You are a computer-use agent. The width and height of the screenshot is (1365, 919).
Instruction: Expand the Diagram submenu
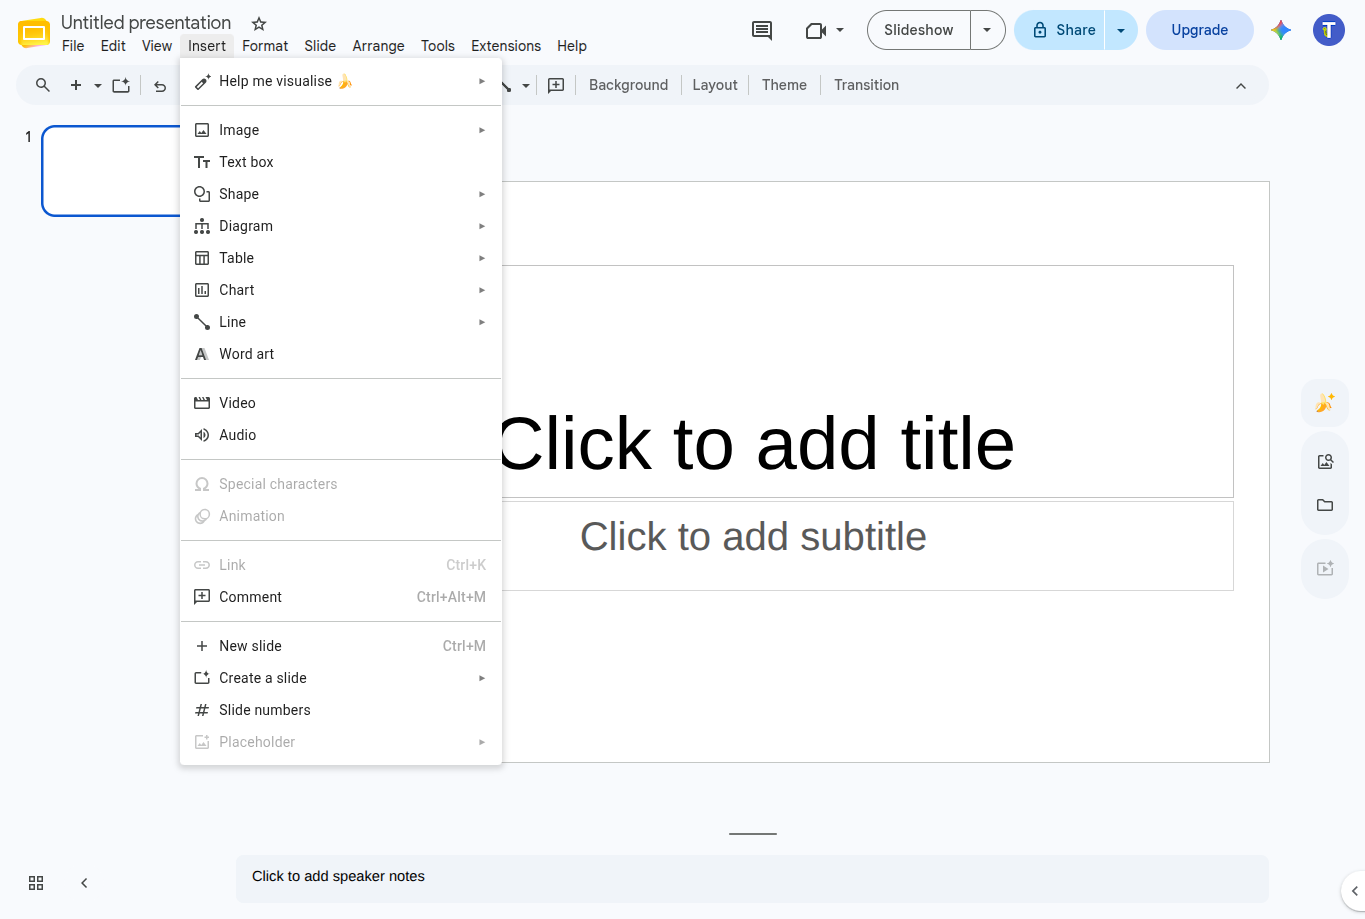point(341,226)
